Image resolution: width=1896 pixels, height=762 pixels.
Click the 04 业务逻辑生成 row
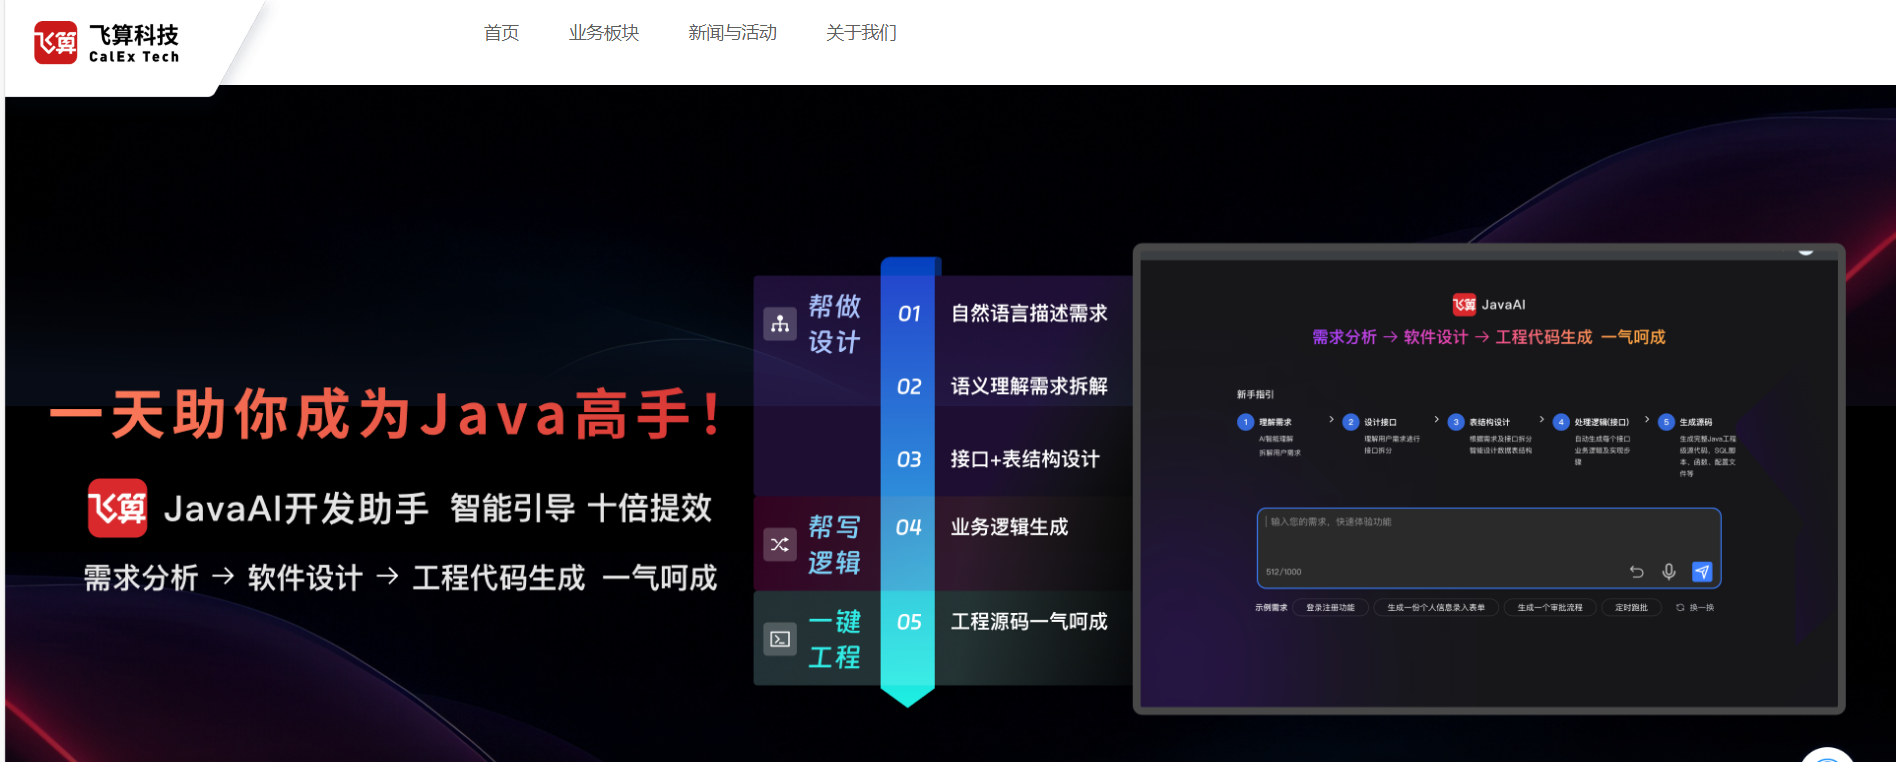(982, 527)
